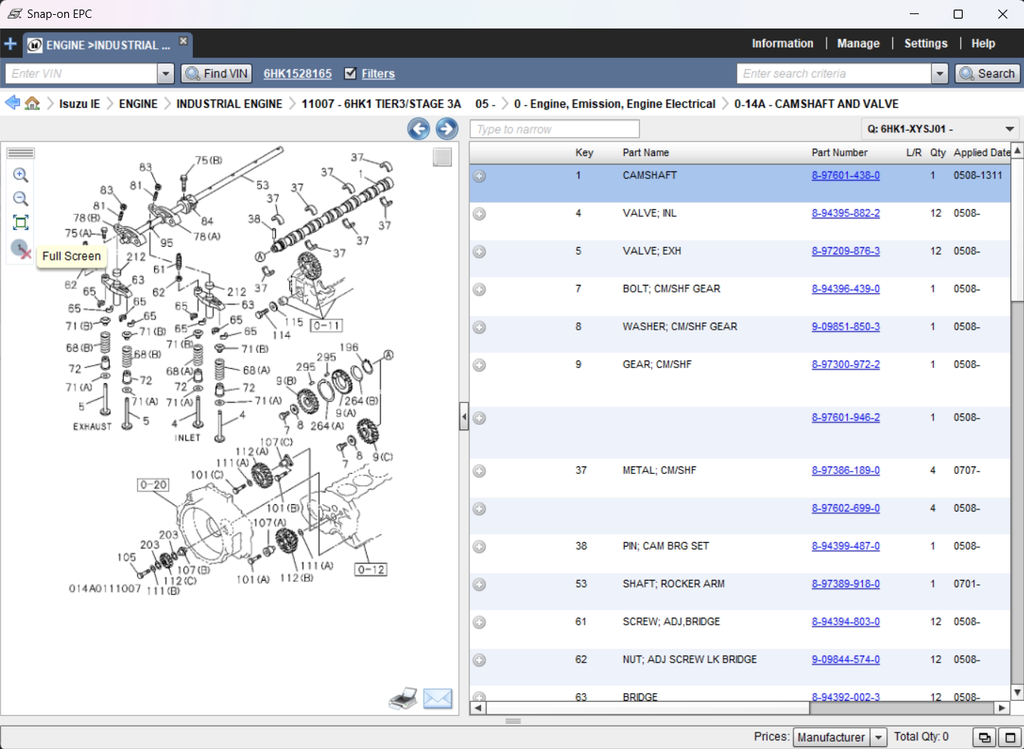
Task: Expand the CAMSHAFT row plus icon
Action: 479,176
